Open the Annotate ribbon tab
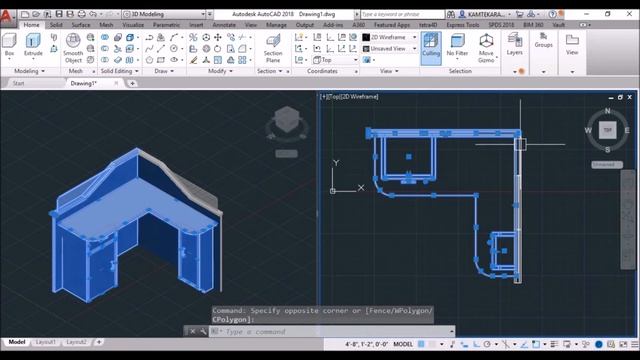The width and height of the screenshot is (640, 360). [224, 25]
